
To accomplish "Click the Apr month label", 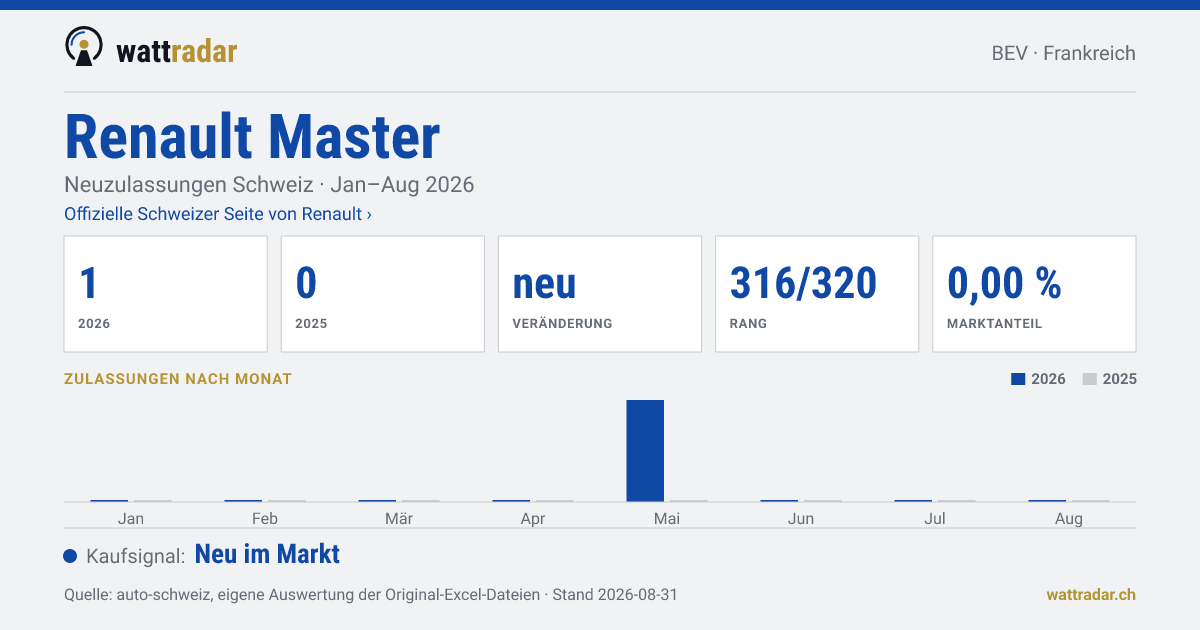I will pyautogui.click(x=533, y=518).
